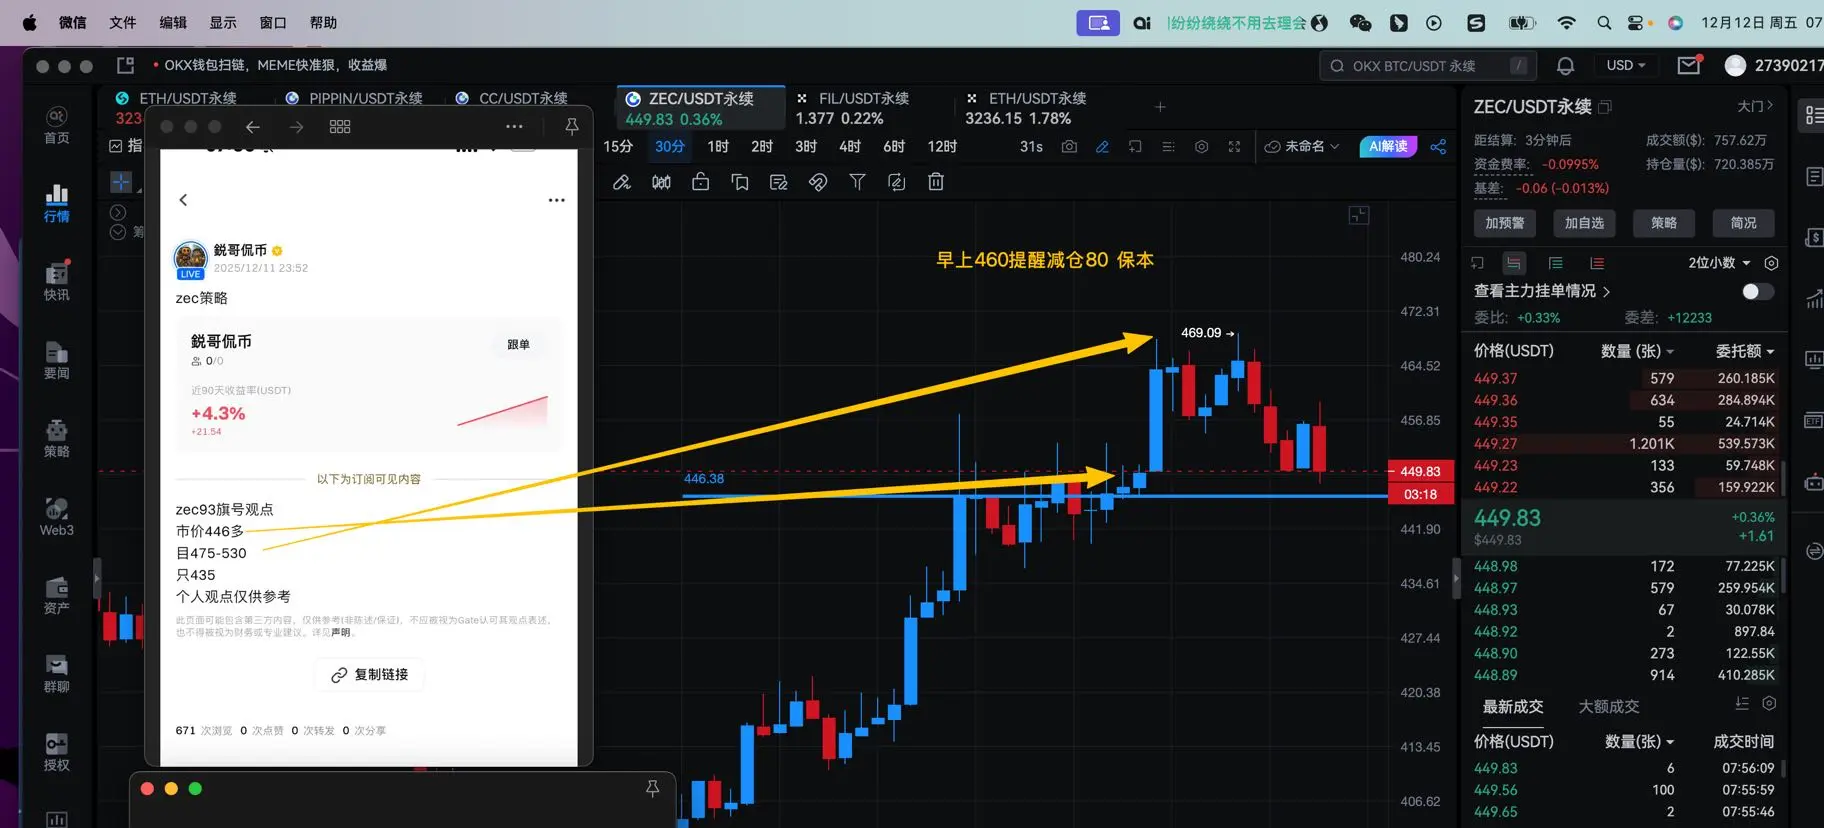Click the 加自选 add to watchlist button
1824x828 pixels.
click(1584, 223)
